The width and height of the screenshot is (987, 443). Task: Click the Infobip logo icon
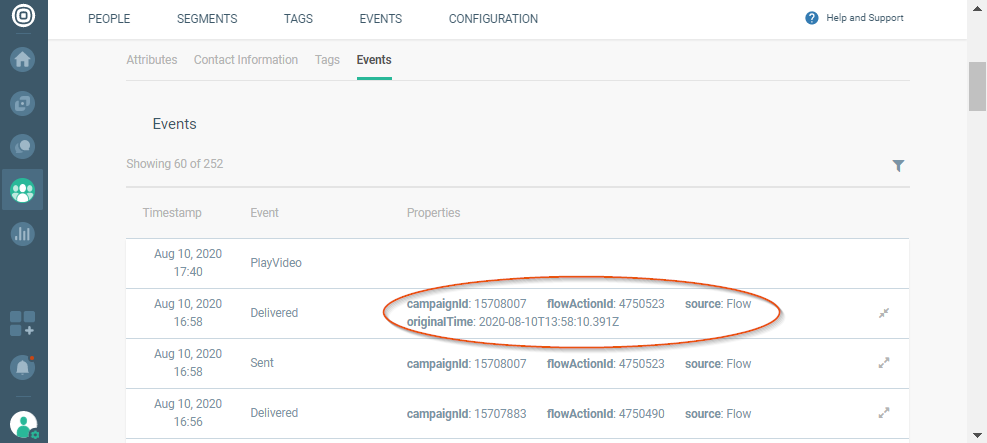[23, 17]
